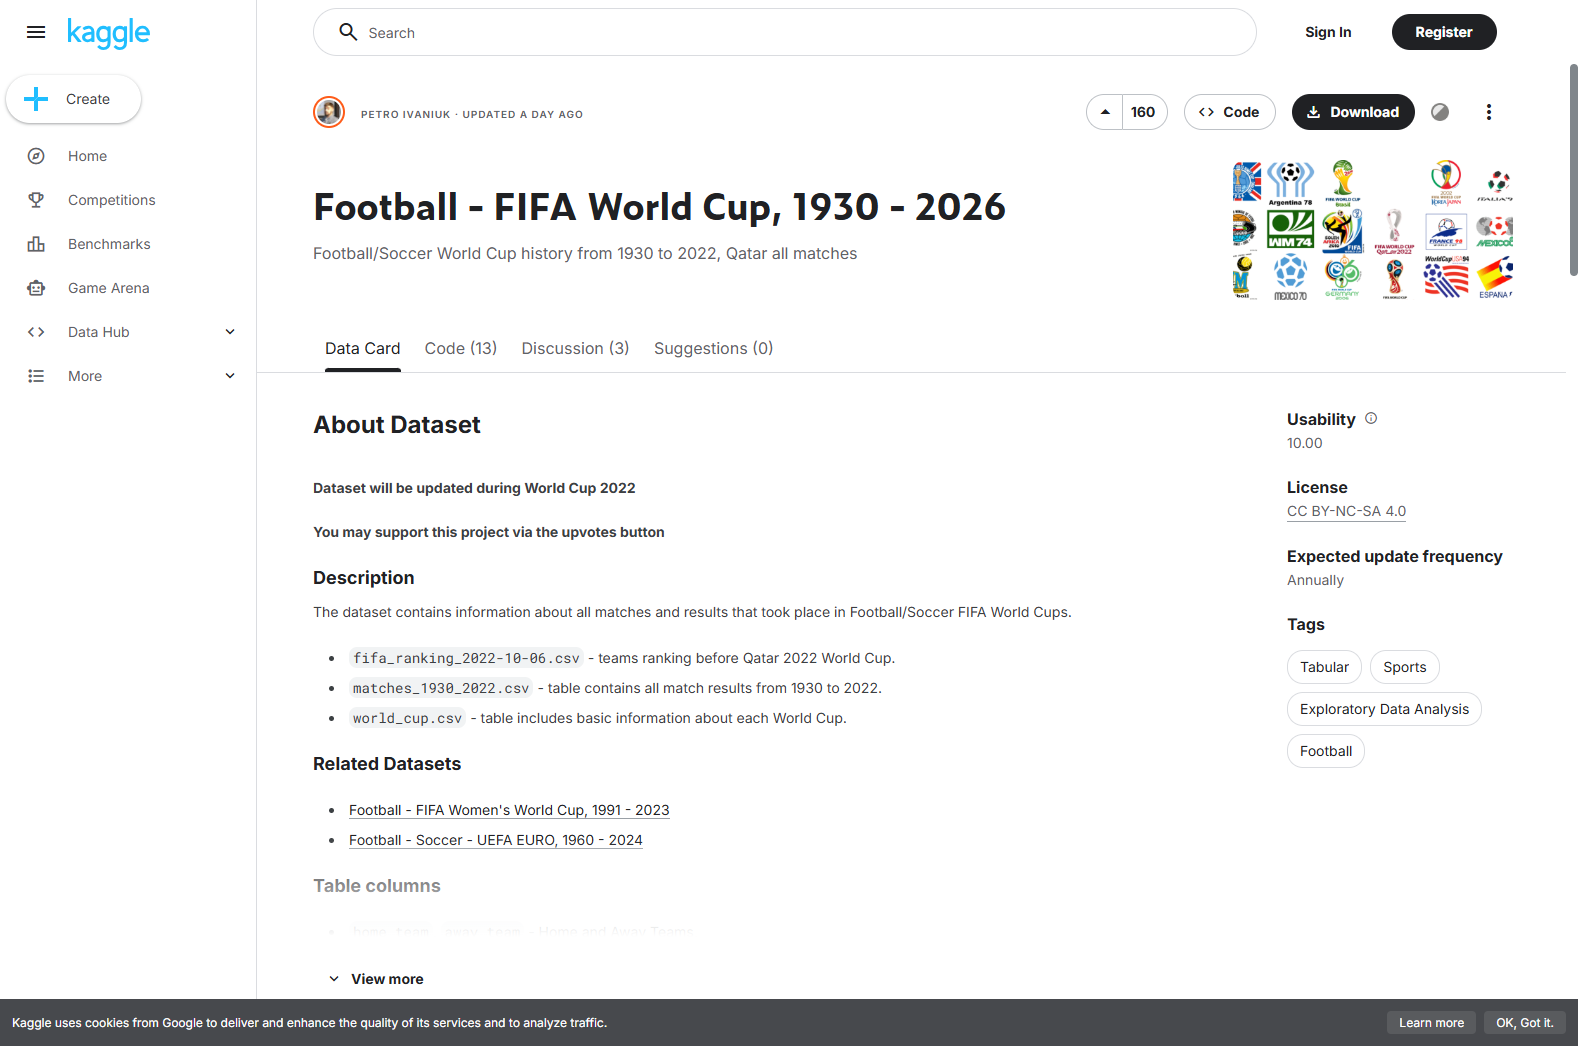Expand the Data Hub chevron

tap(230, 332)
